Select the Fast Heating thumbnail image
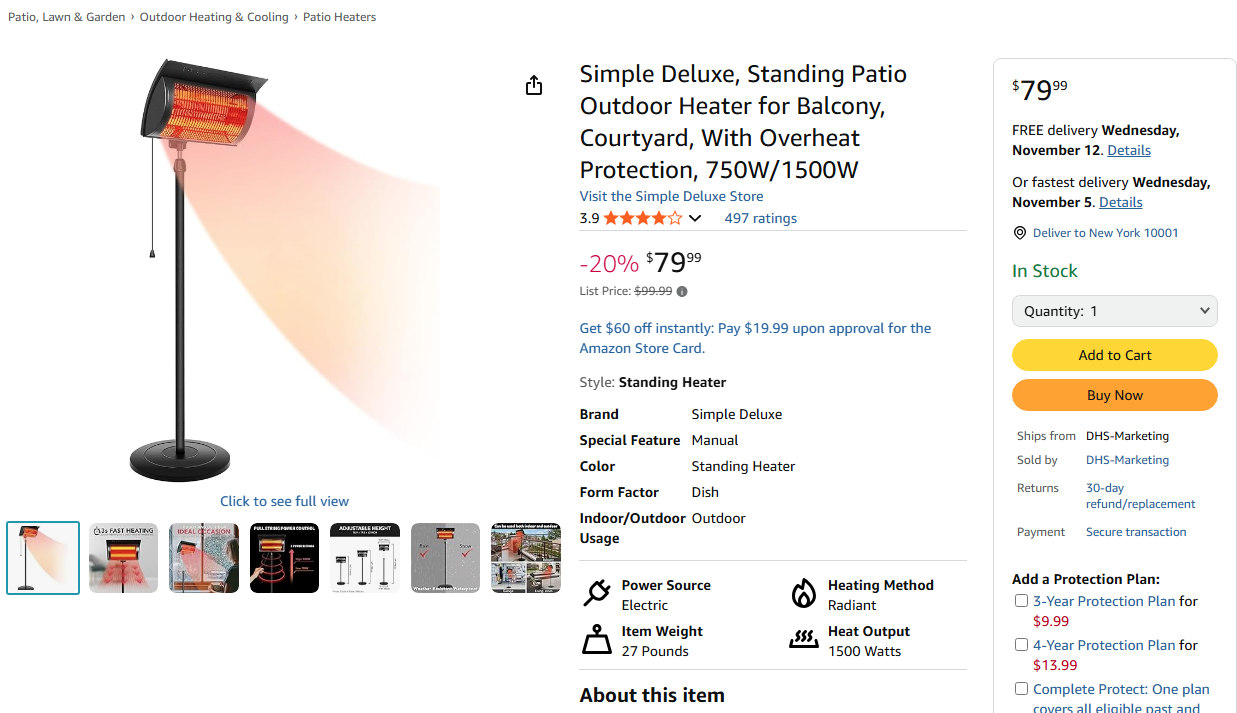The width and height of the screenshot is (1237, 713). click(x=124, y=558)
